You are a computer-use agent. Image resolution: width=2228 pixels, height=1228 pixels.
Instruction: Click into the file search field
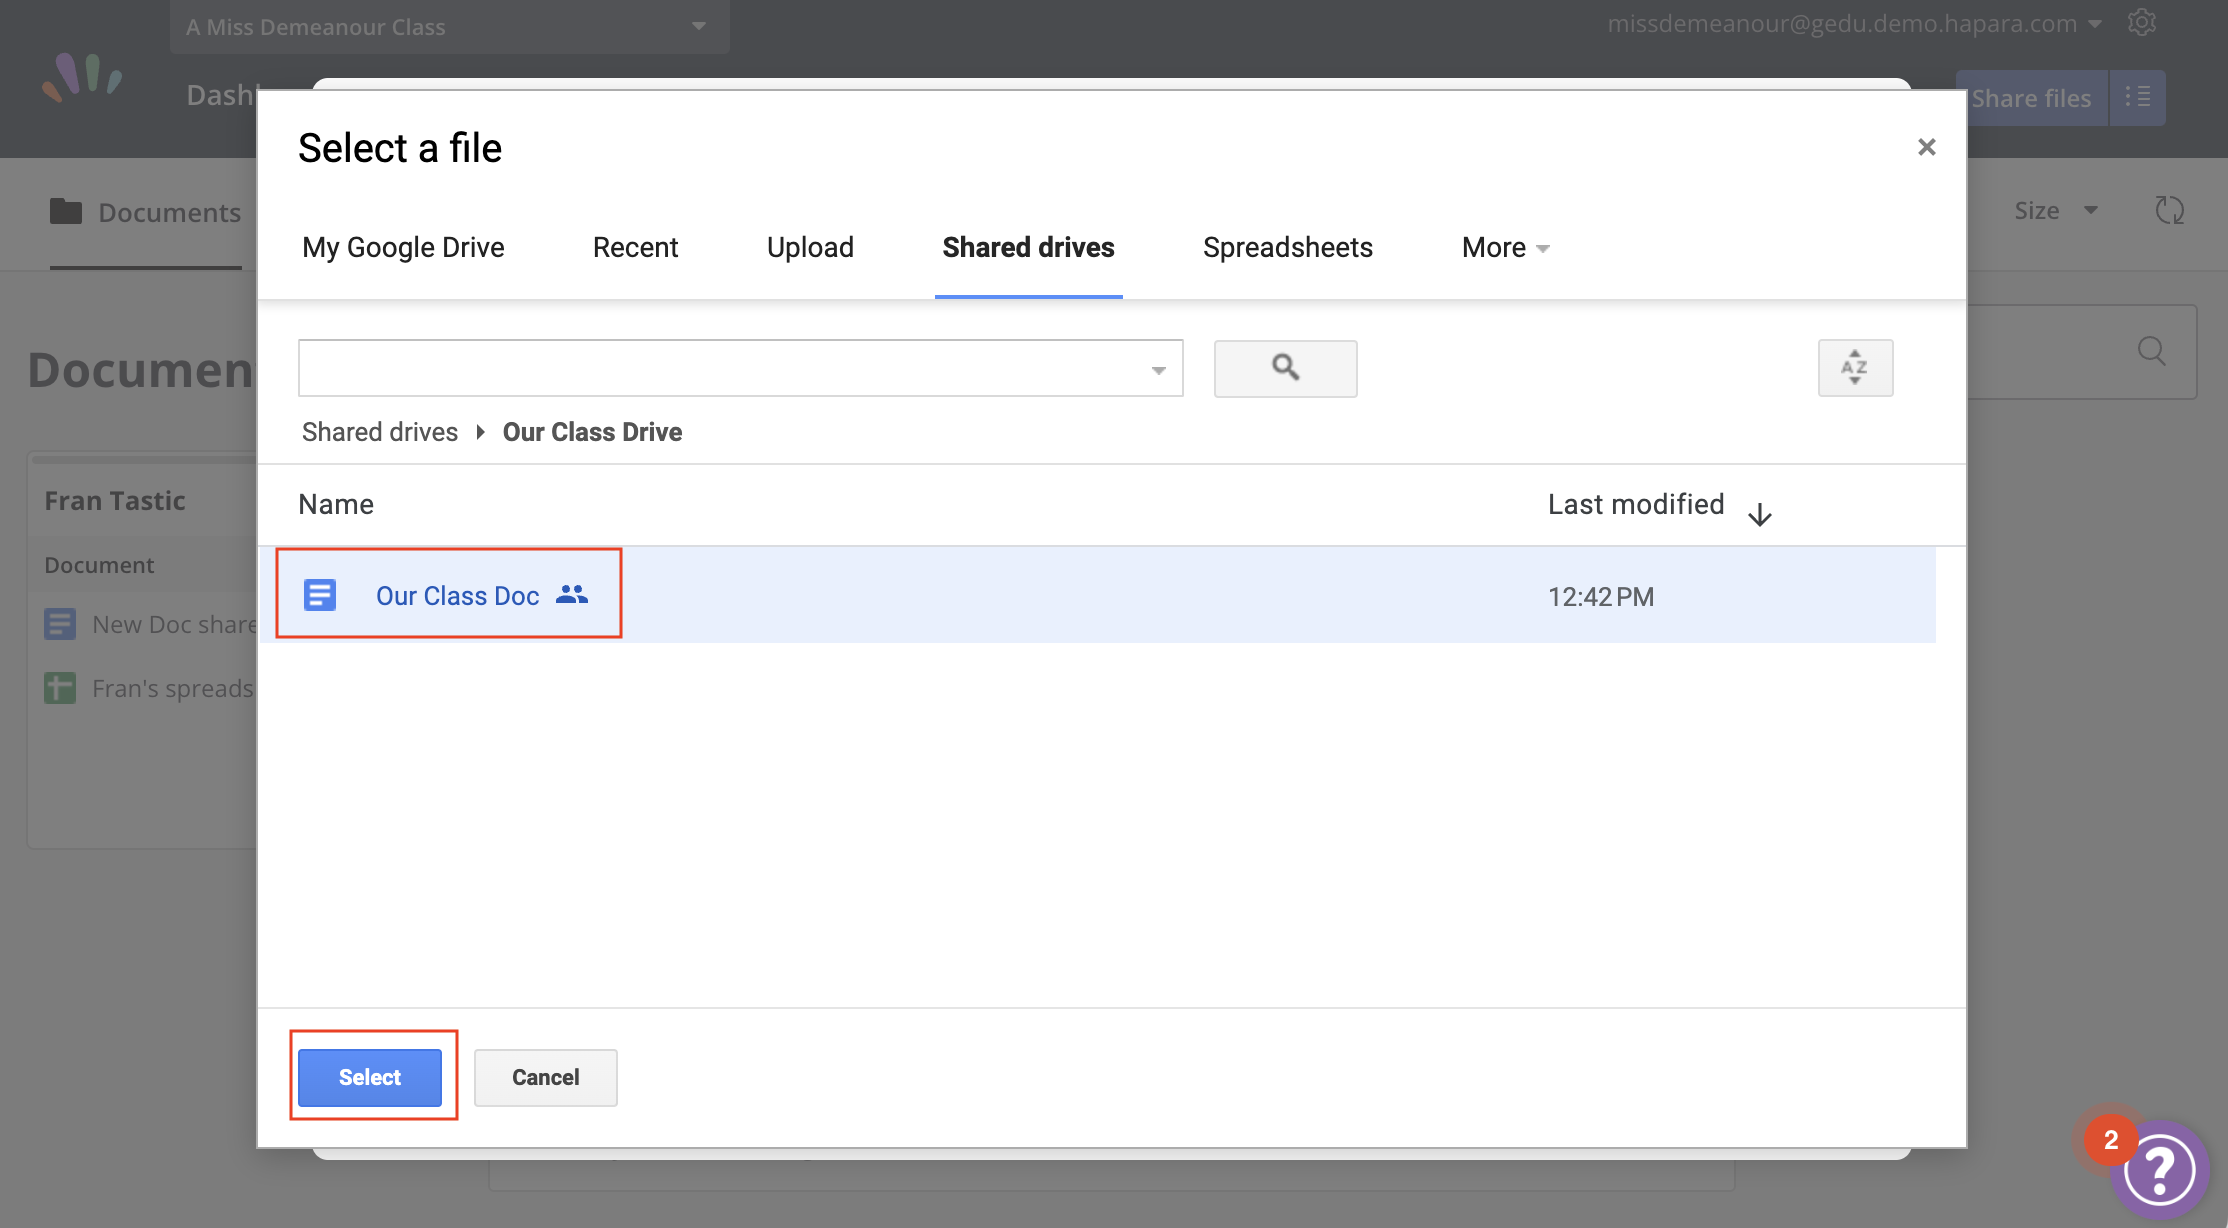click(x=720, y=368)
